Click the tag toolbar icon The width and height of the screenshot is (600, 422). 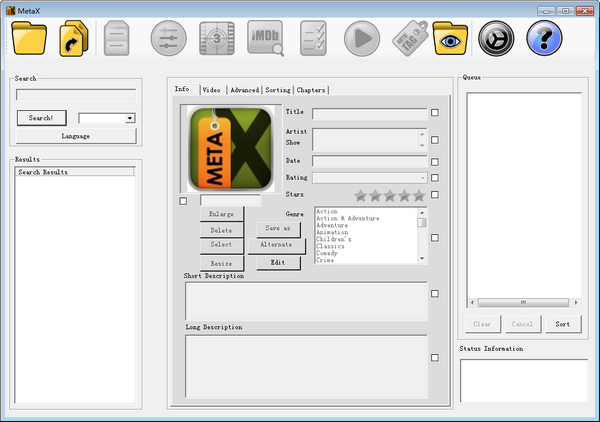409,39
